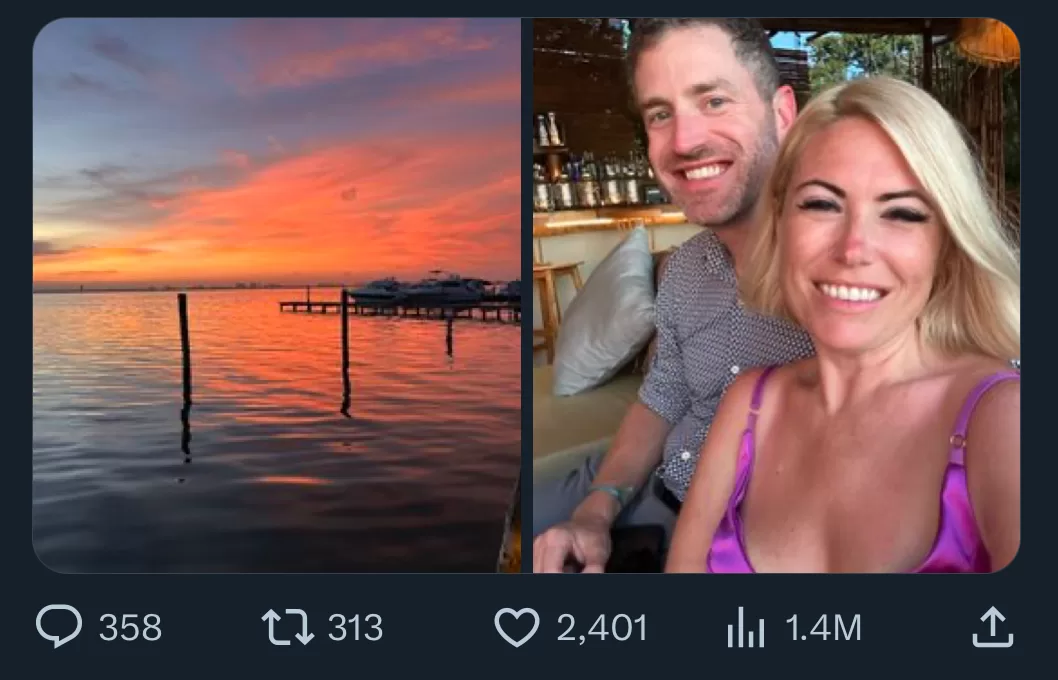This screenshot has width=1058, height=680.
Task: Open the view analytics bar chart icon
Action: click(746, 628)
